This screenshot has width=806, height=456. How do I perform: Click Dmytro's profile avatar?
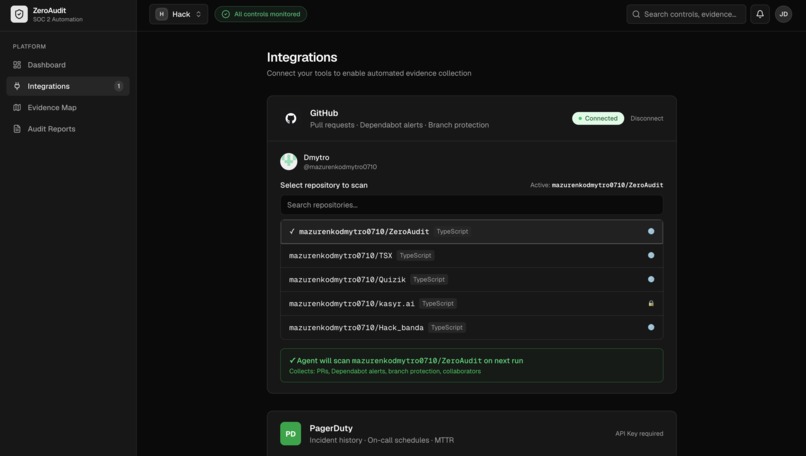pos(288,161)
